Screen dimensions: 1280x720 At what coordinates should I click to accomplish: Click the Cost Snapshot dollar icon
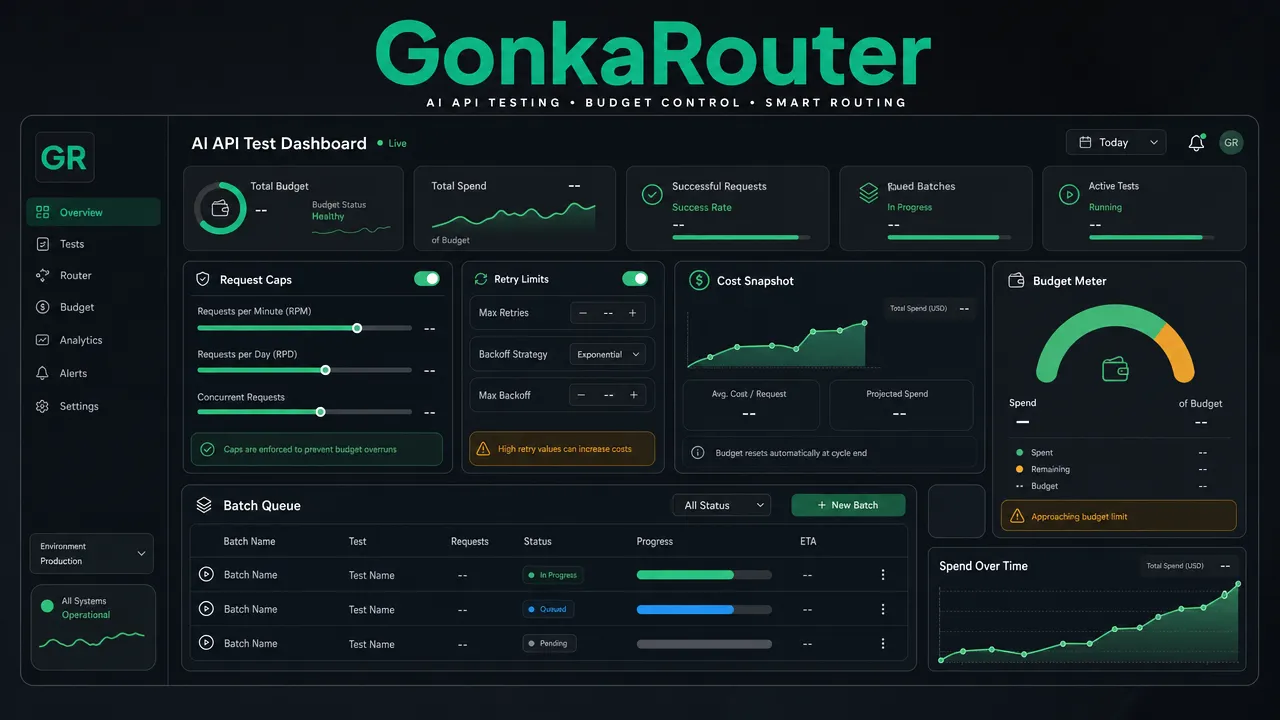tap(699, 281)
